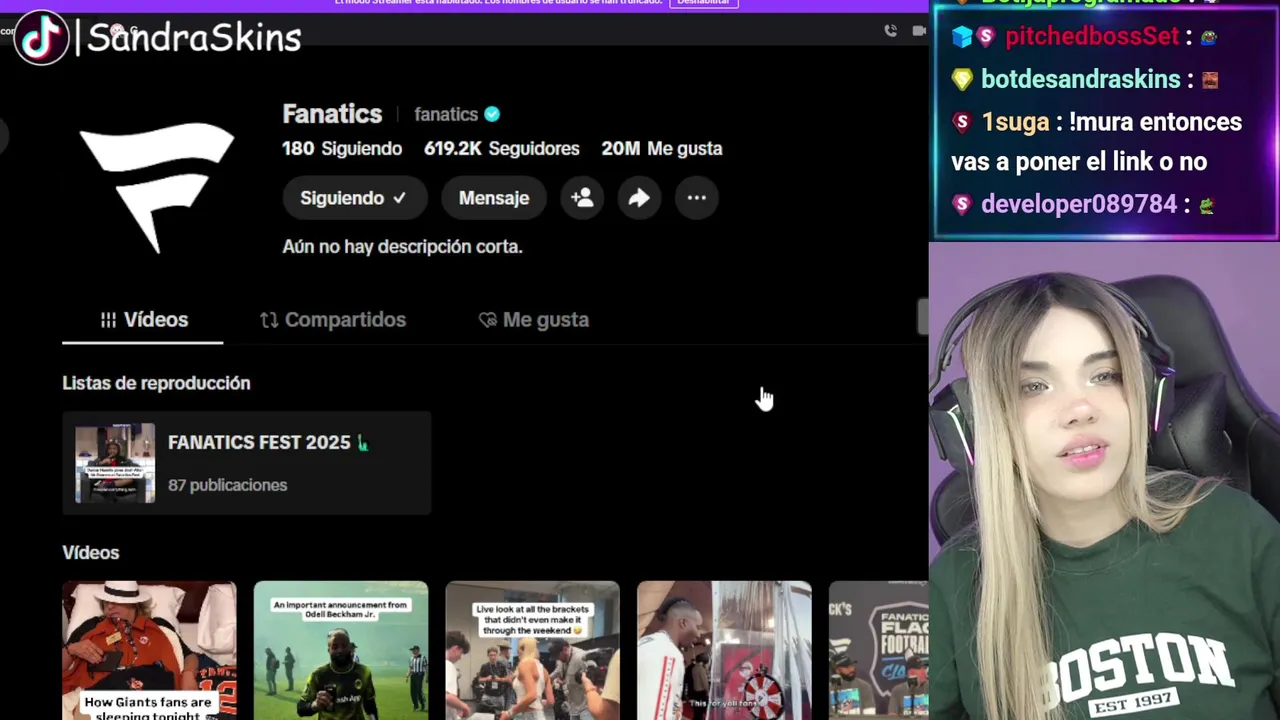
Task: Share the Fanatics profile via arrow icon
Action: (639, 198)
